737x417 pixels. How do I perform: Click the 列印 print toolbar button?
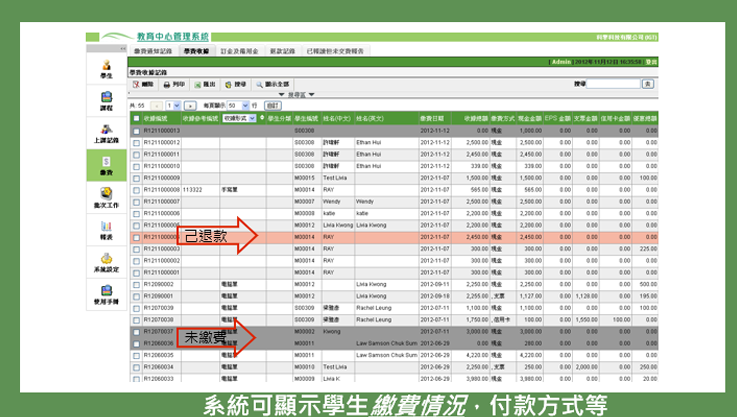point(174,85)
